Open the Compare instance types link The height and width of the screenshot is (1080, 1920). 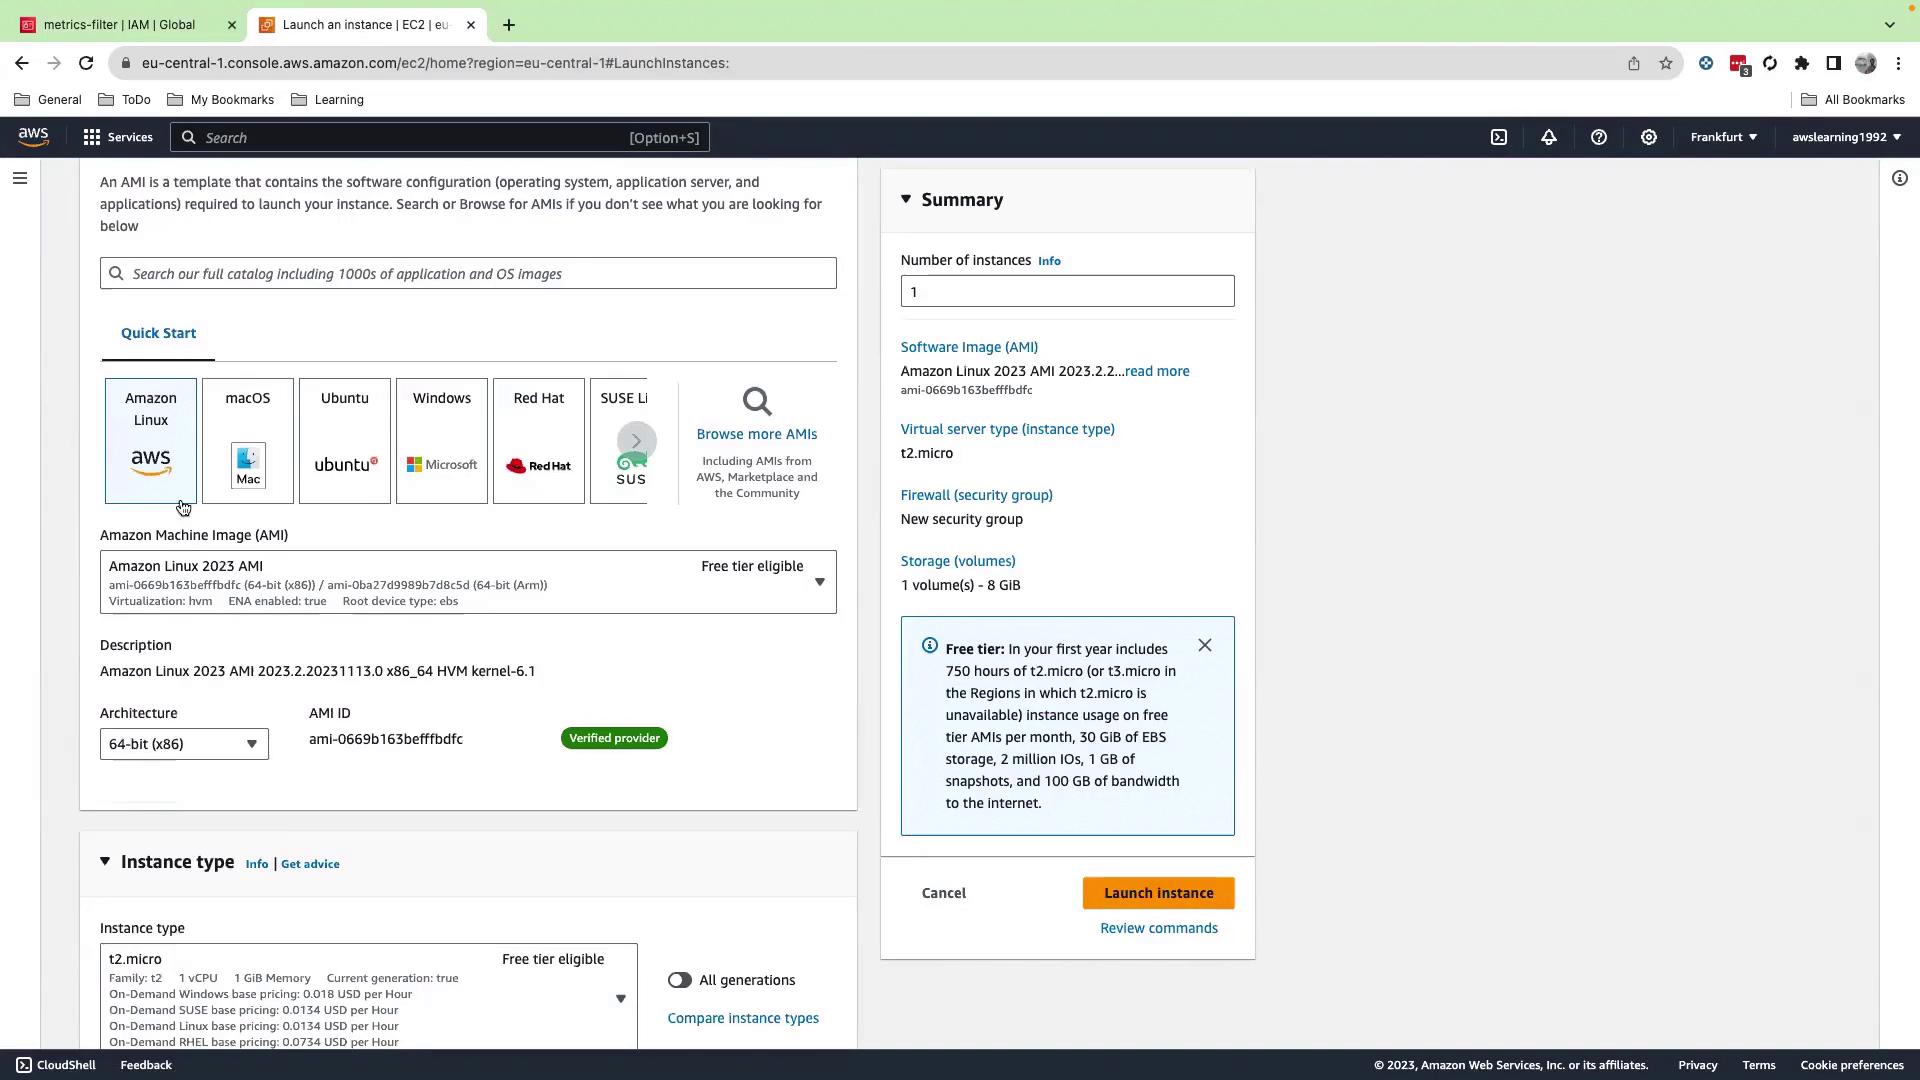point(742,1018)
